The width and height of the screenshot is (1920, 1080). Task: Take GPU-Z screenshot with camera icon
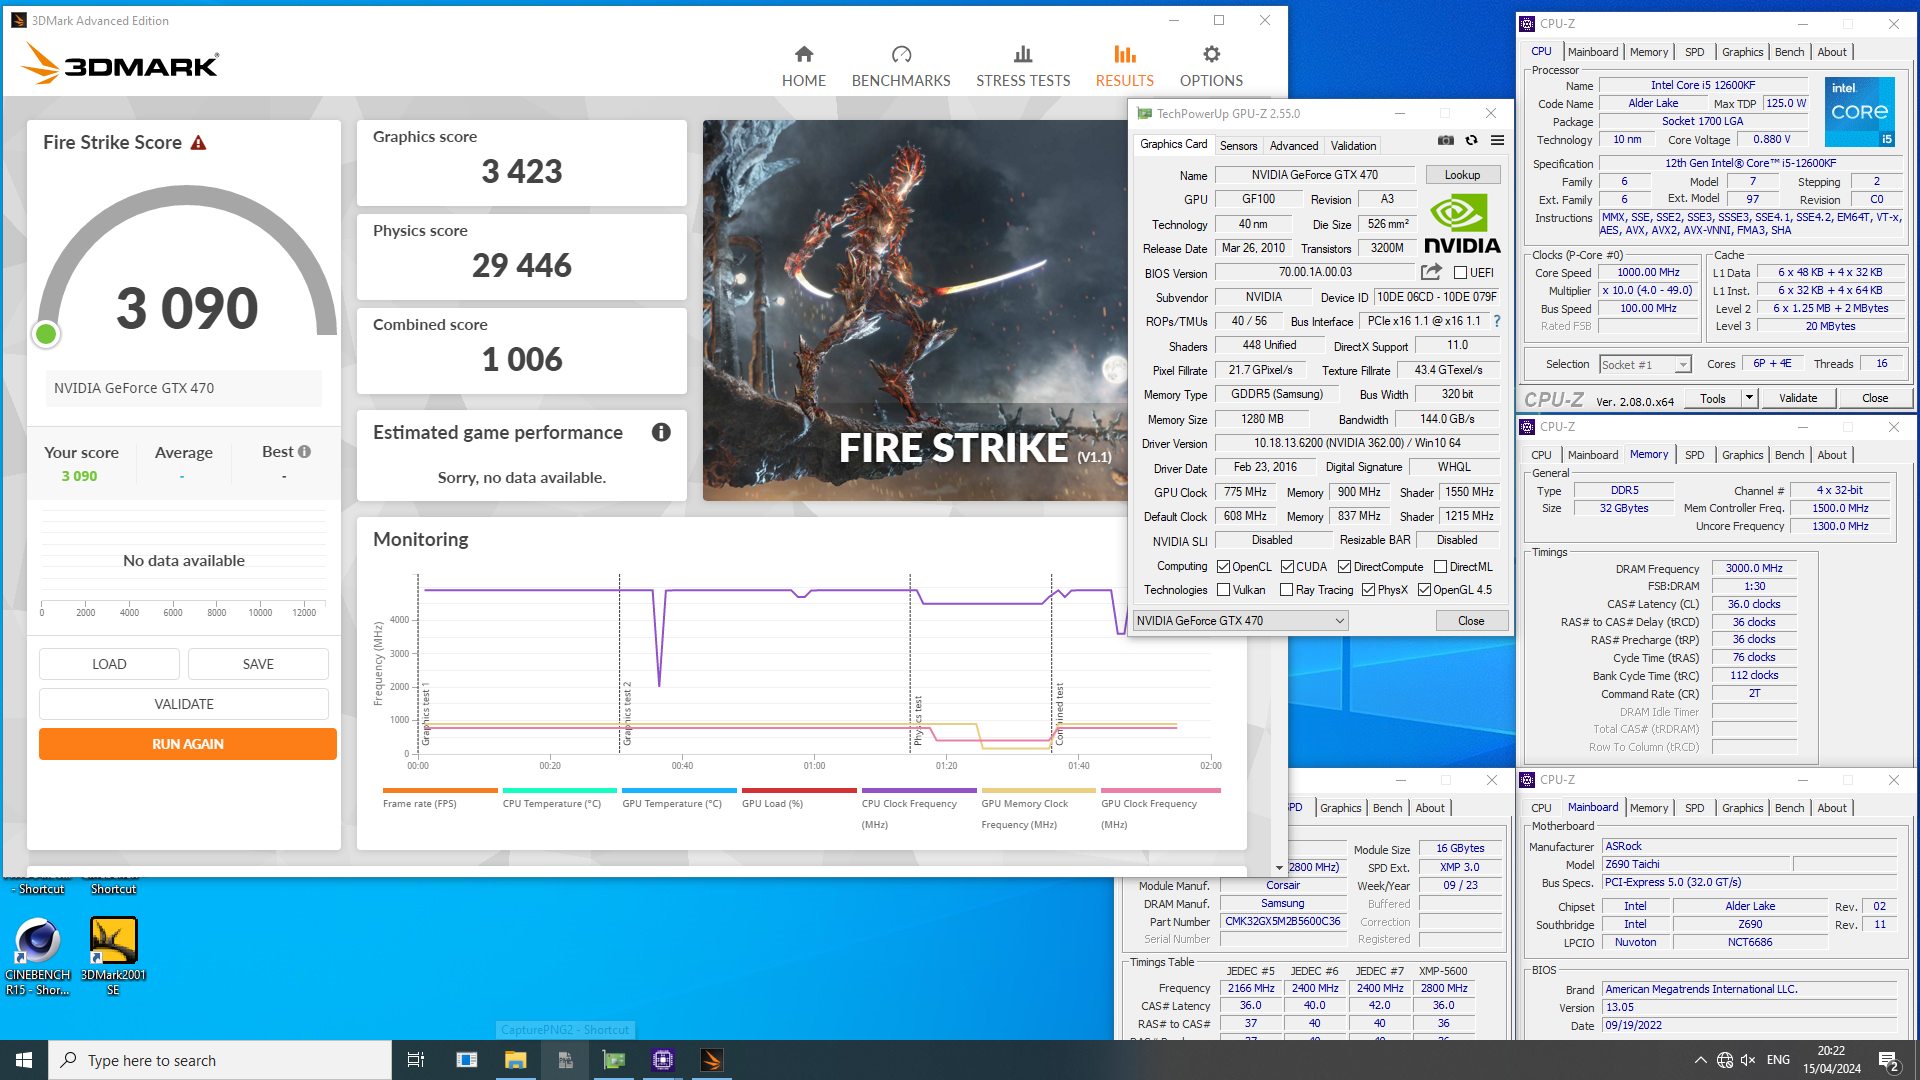[1445, 140]
